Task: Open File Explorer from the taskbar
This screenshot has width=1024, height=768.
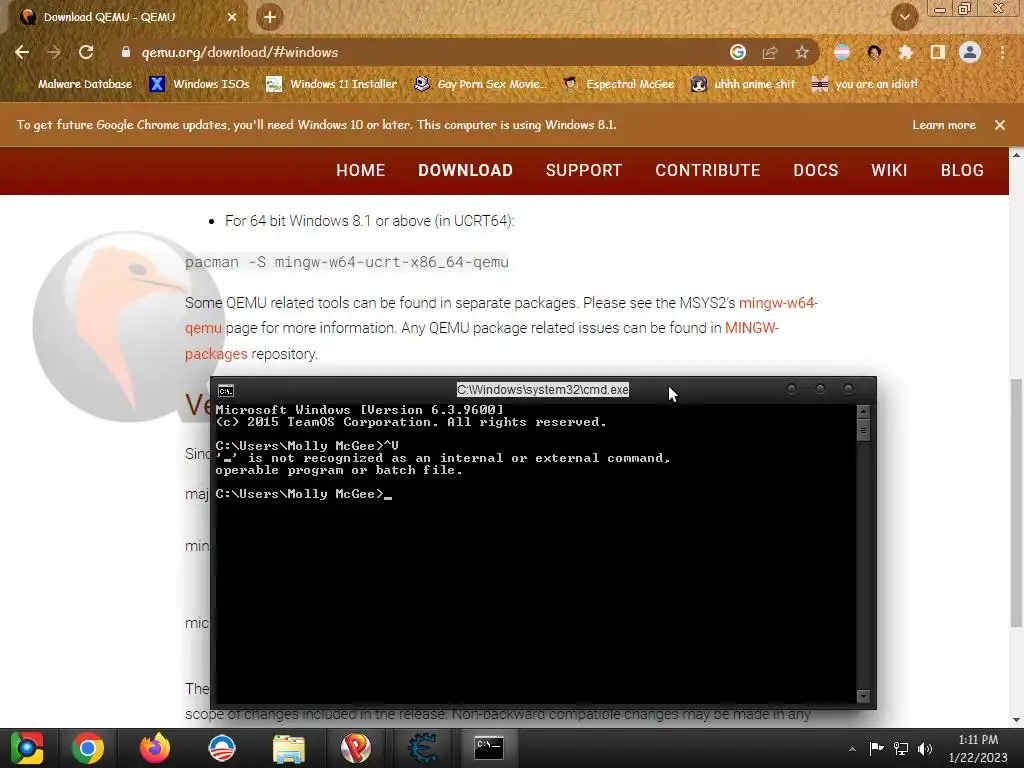Action: pyautogui.click(x=289, y=749)
